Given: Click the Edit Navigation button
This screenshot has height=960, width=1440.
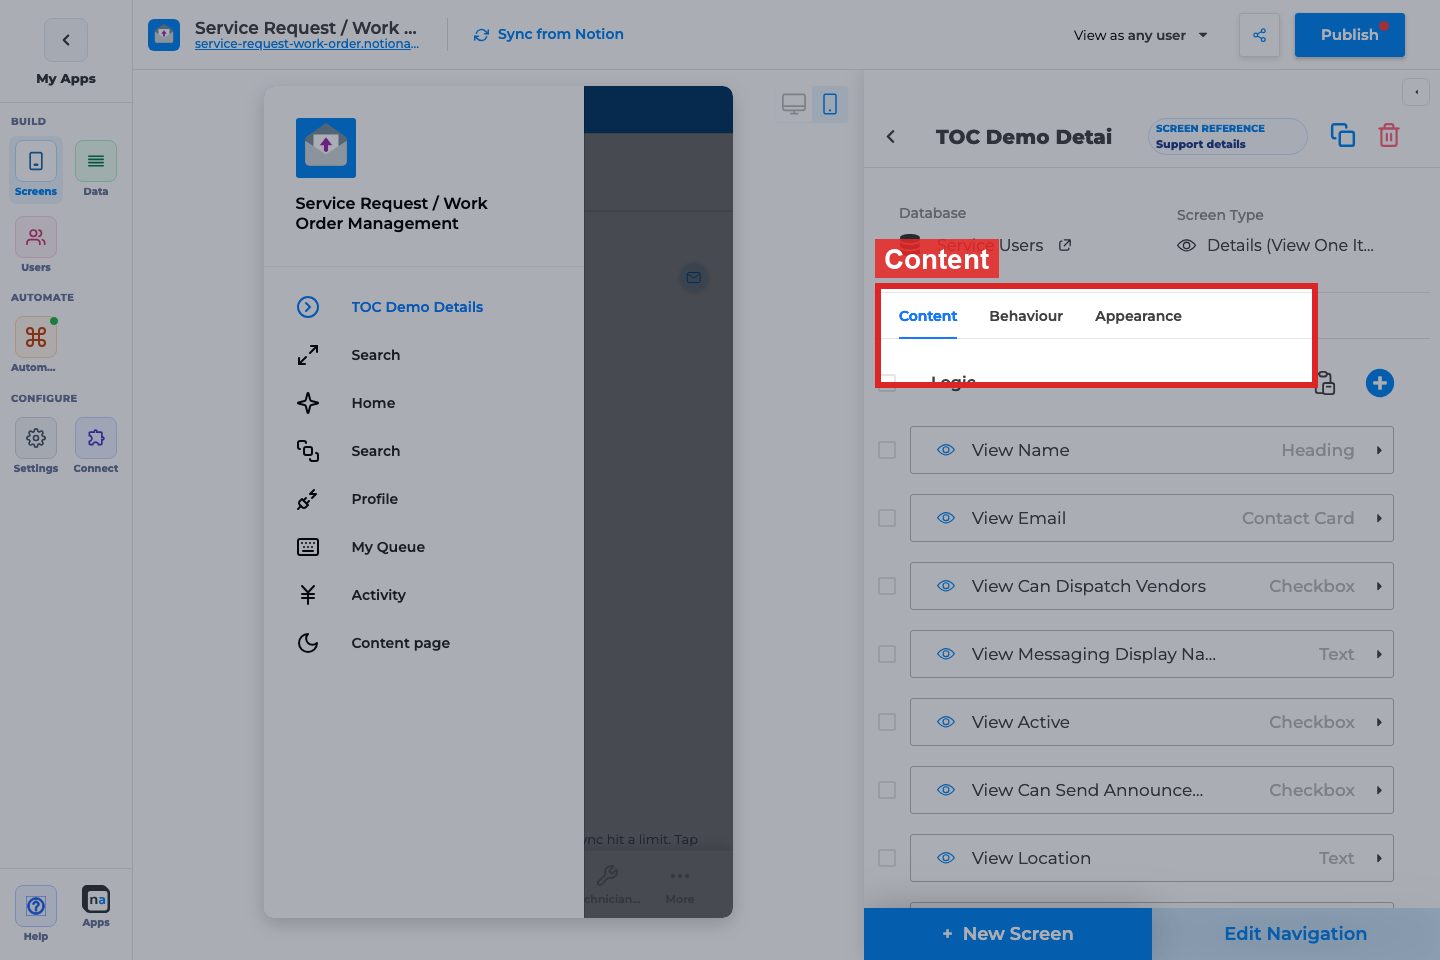Looking at the screenshot, I should (x=1296, y=934).
